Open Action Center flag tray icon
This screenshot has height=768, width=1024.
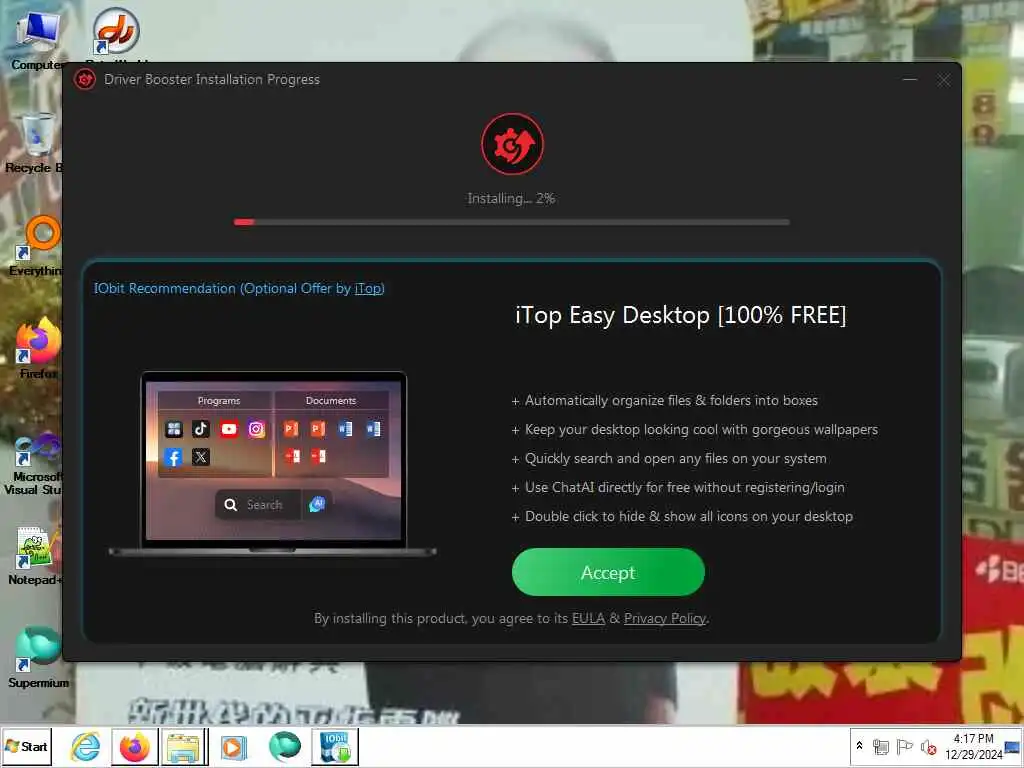pos(904,746)
